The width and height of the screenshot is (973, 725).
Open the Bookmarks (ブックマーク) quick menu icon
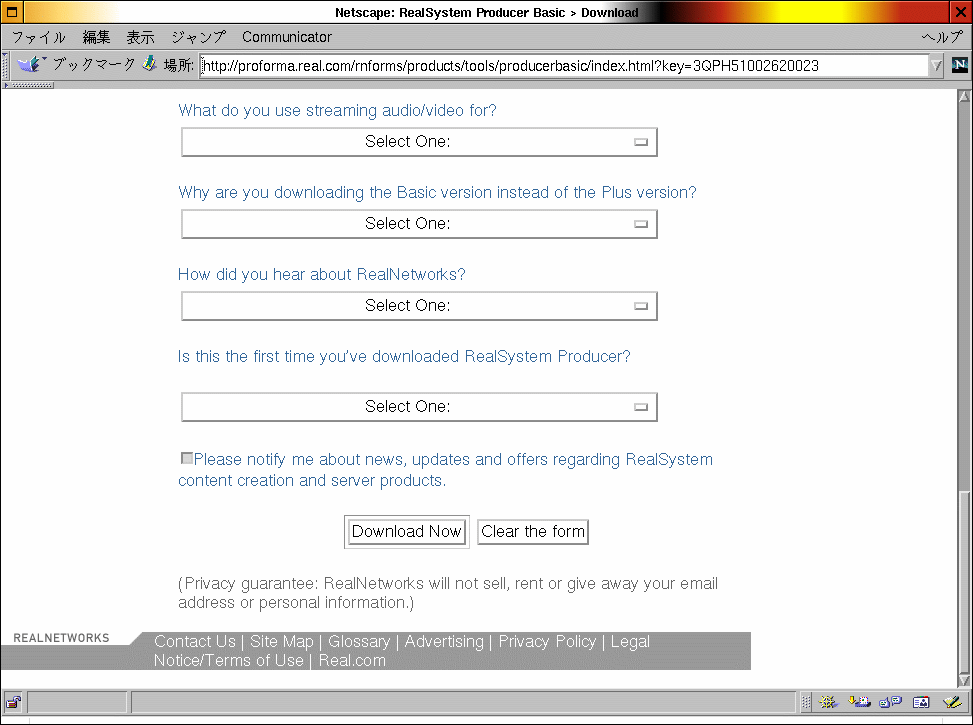(x=31, y=64)
